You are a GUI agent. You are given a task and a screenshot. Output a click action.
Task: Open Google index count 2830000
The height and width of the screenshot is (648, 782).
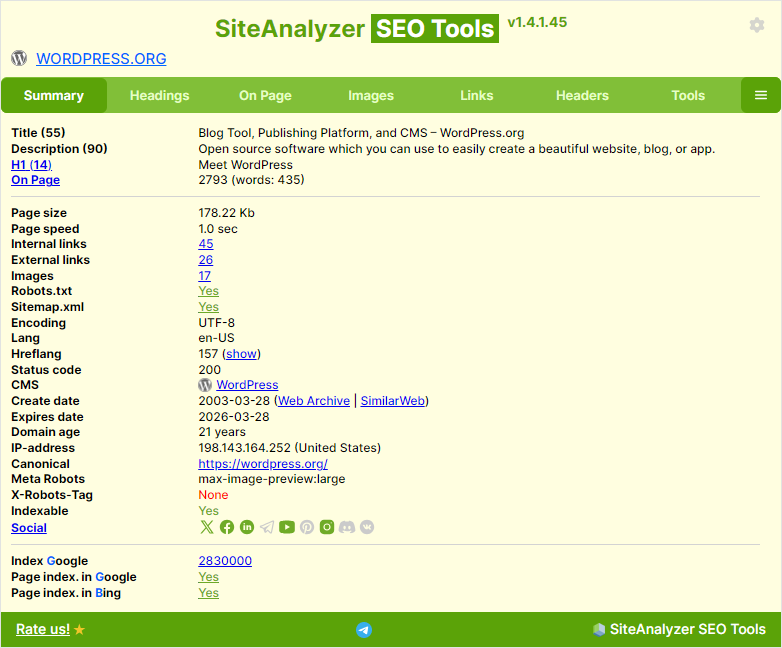(x=225, y=561)
